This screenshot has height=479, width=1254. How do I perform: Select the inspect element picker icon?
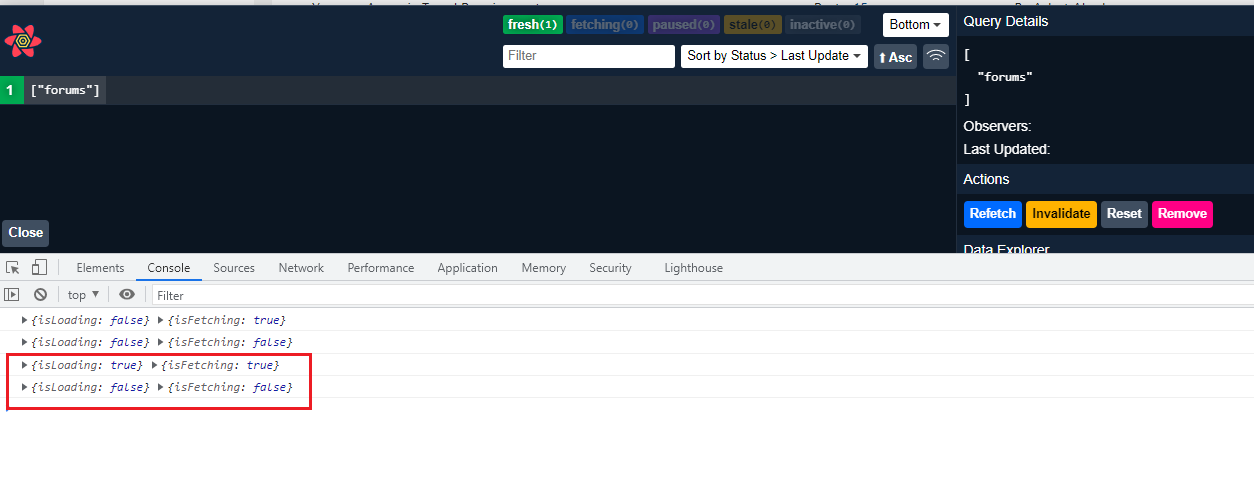tap(13, 268)
